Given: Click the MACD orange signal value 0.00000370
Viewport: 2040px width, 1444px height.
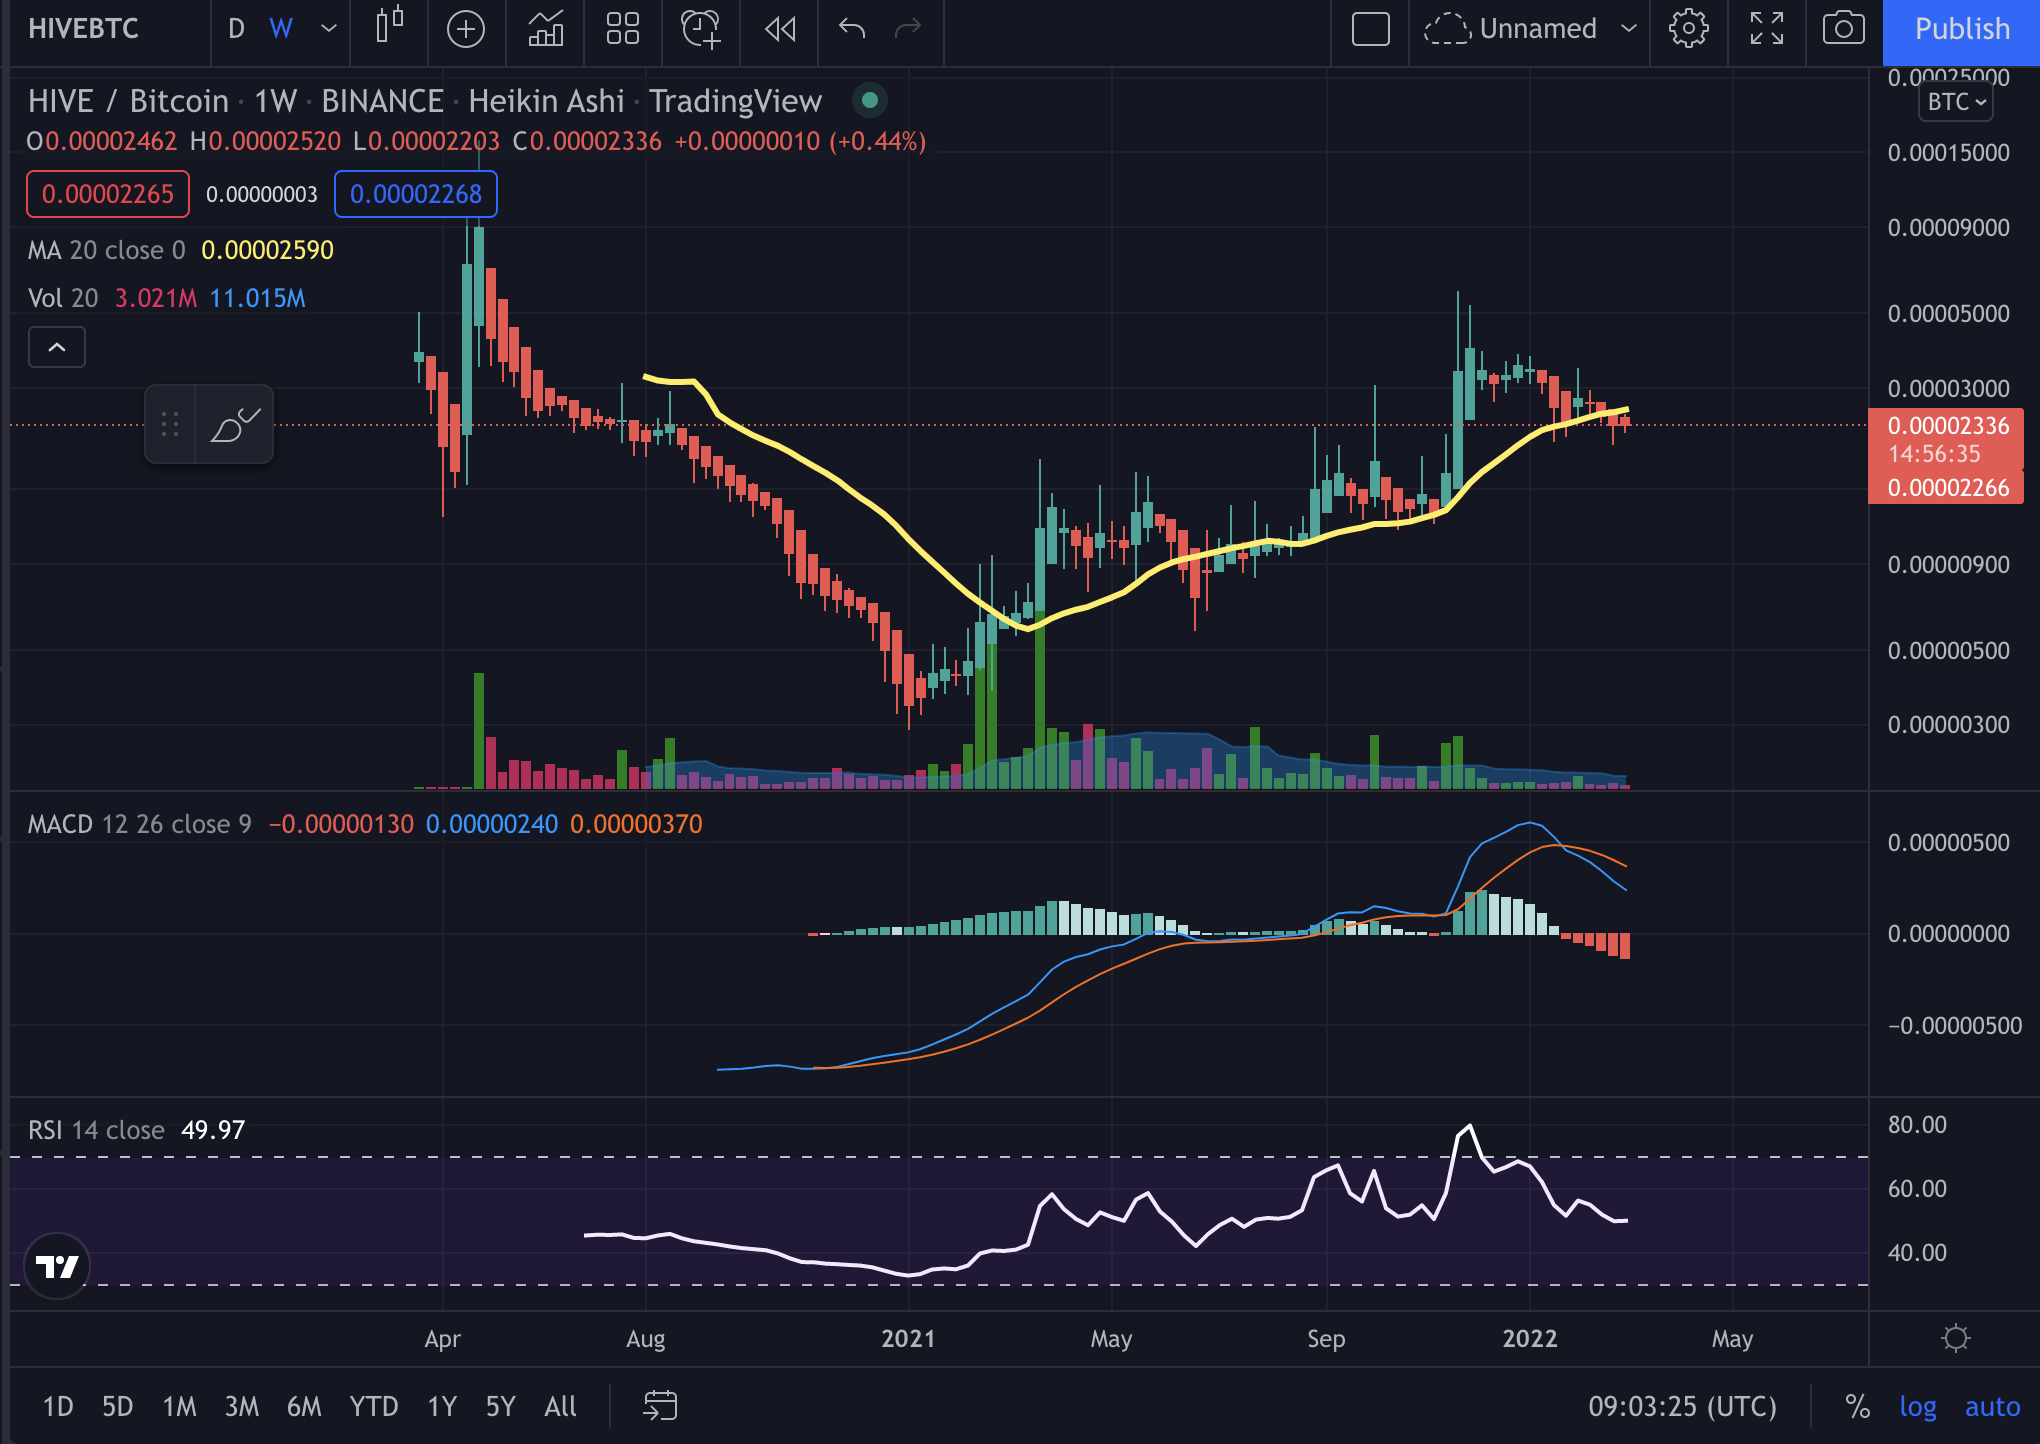Looking at the screenshot, I should tap(636, 824).
